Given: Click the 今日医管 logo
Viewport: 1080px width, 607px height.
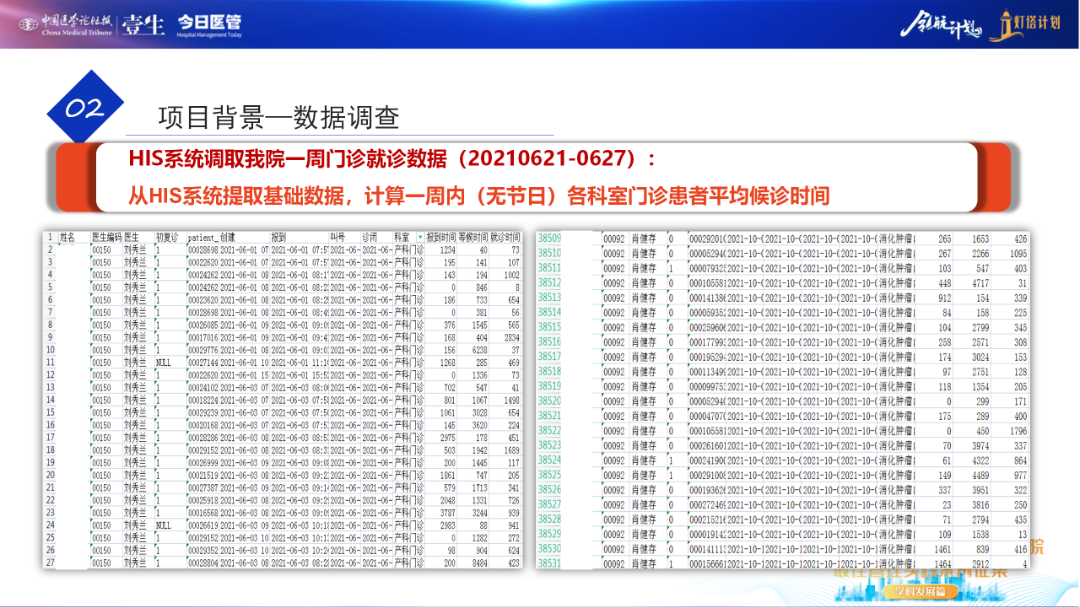Looking at the screenshot, I should [x=209, y=25].
